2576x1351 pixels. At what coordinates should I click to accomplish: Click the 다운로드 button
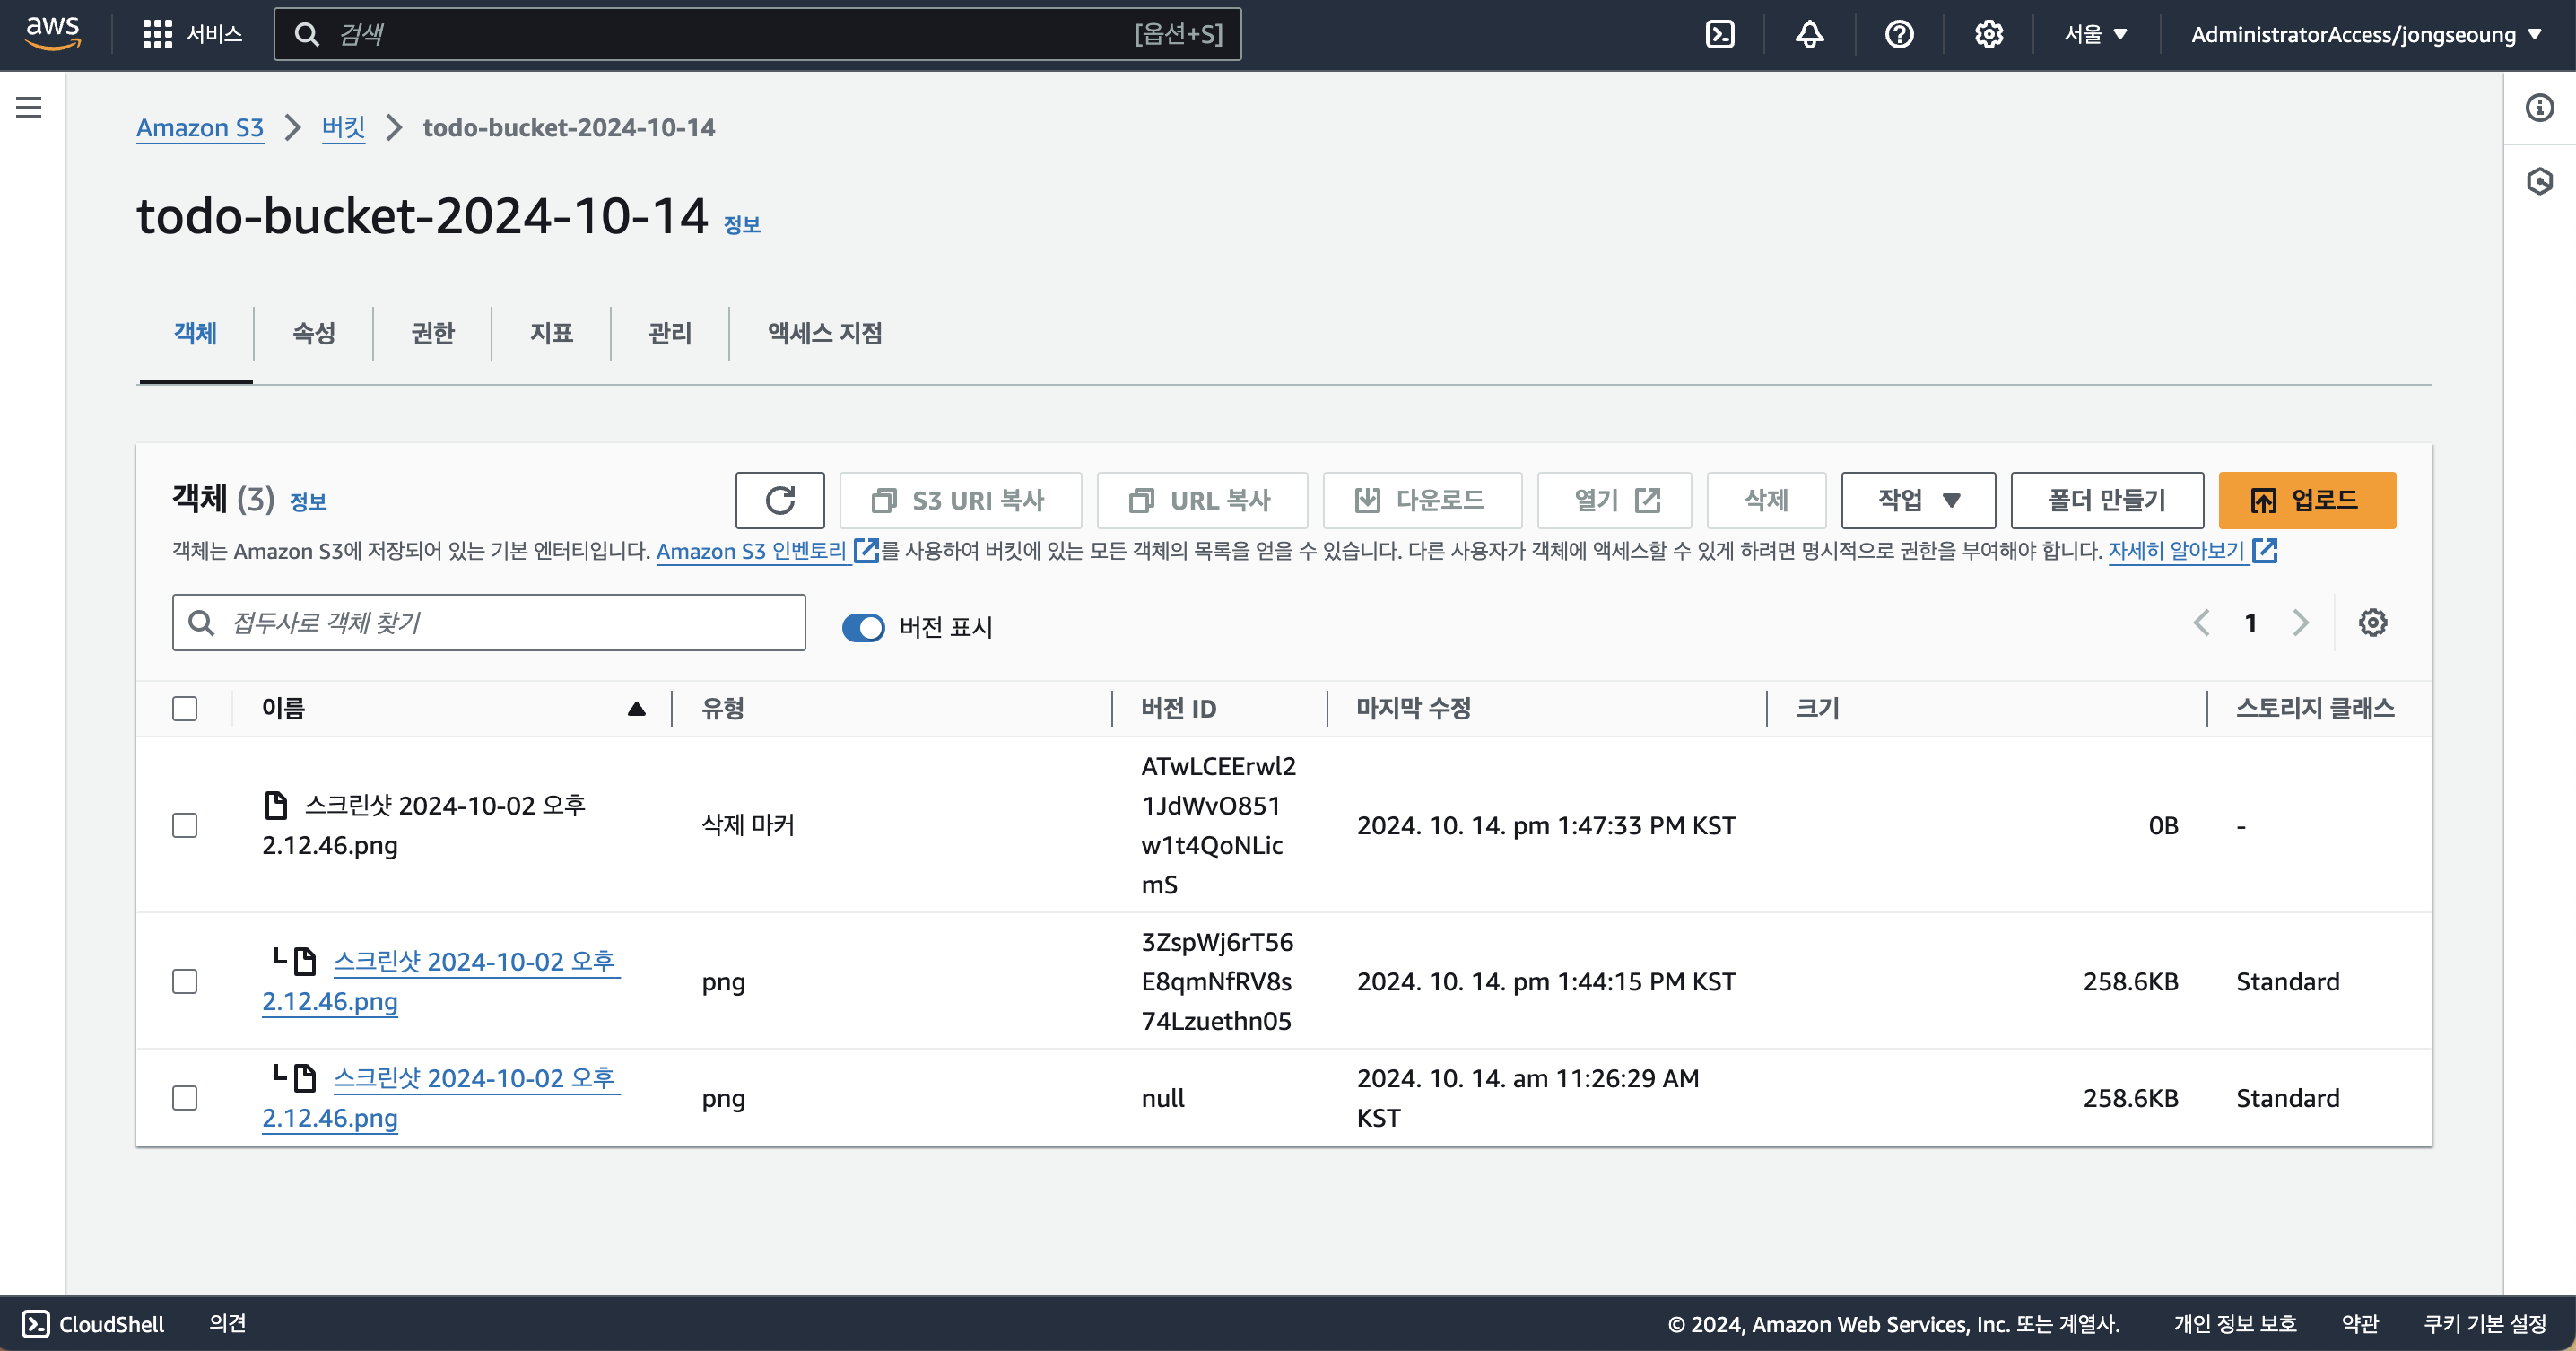[x=1422, y=500]
